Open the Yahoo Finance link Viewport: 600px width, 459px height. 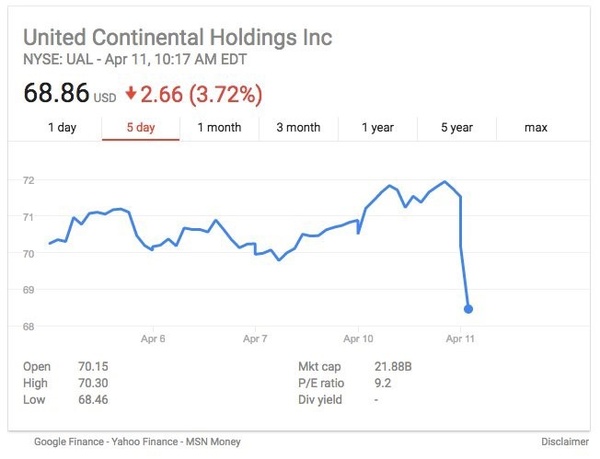141,442
